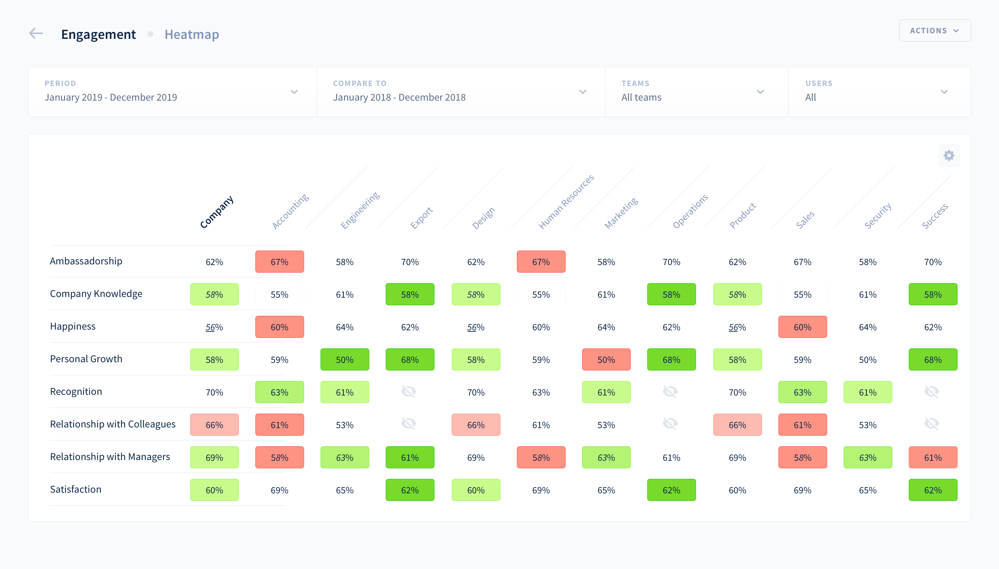This screenshot has height=569, width=999.
Task: Click Operations column header
Action: tap(691, 212)
